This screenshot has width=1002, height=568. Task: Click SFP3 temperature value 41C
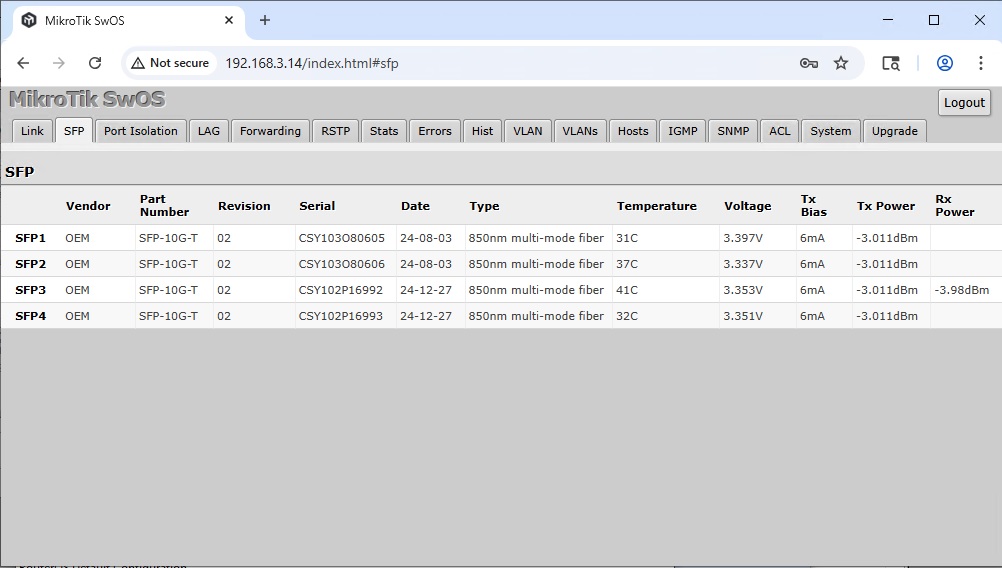coord(627,290)
